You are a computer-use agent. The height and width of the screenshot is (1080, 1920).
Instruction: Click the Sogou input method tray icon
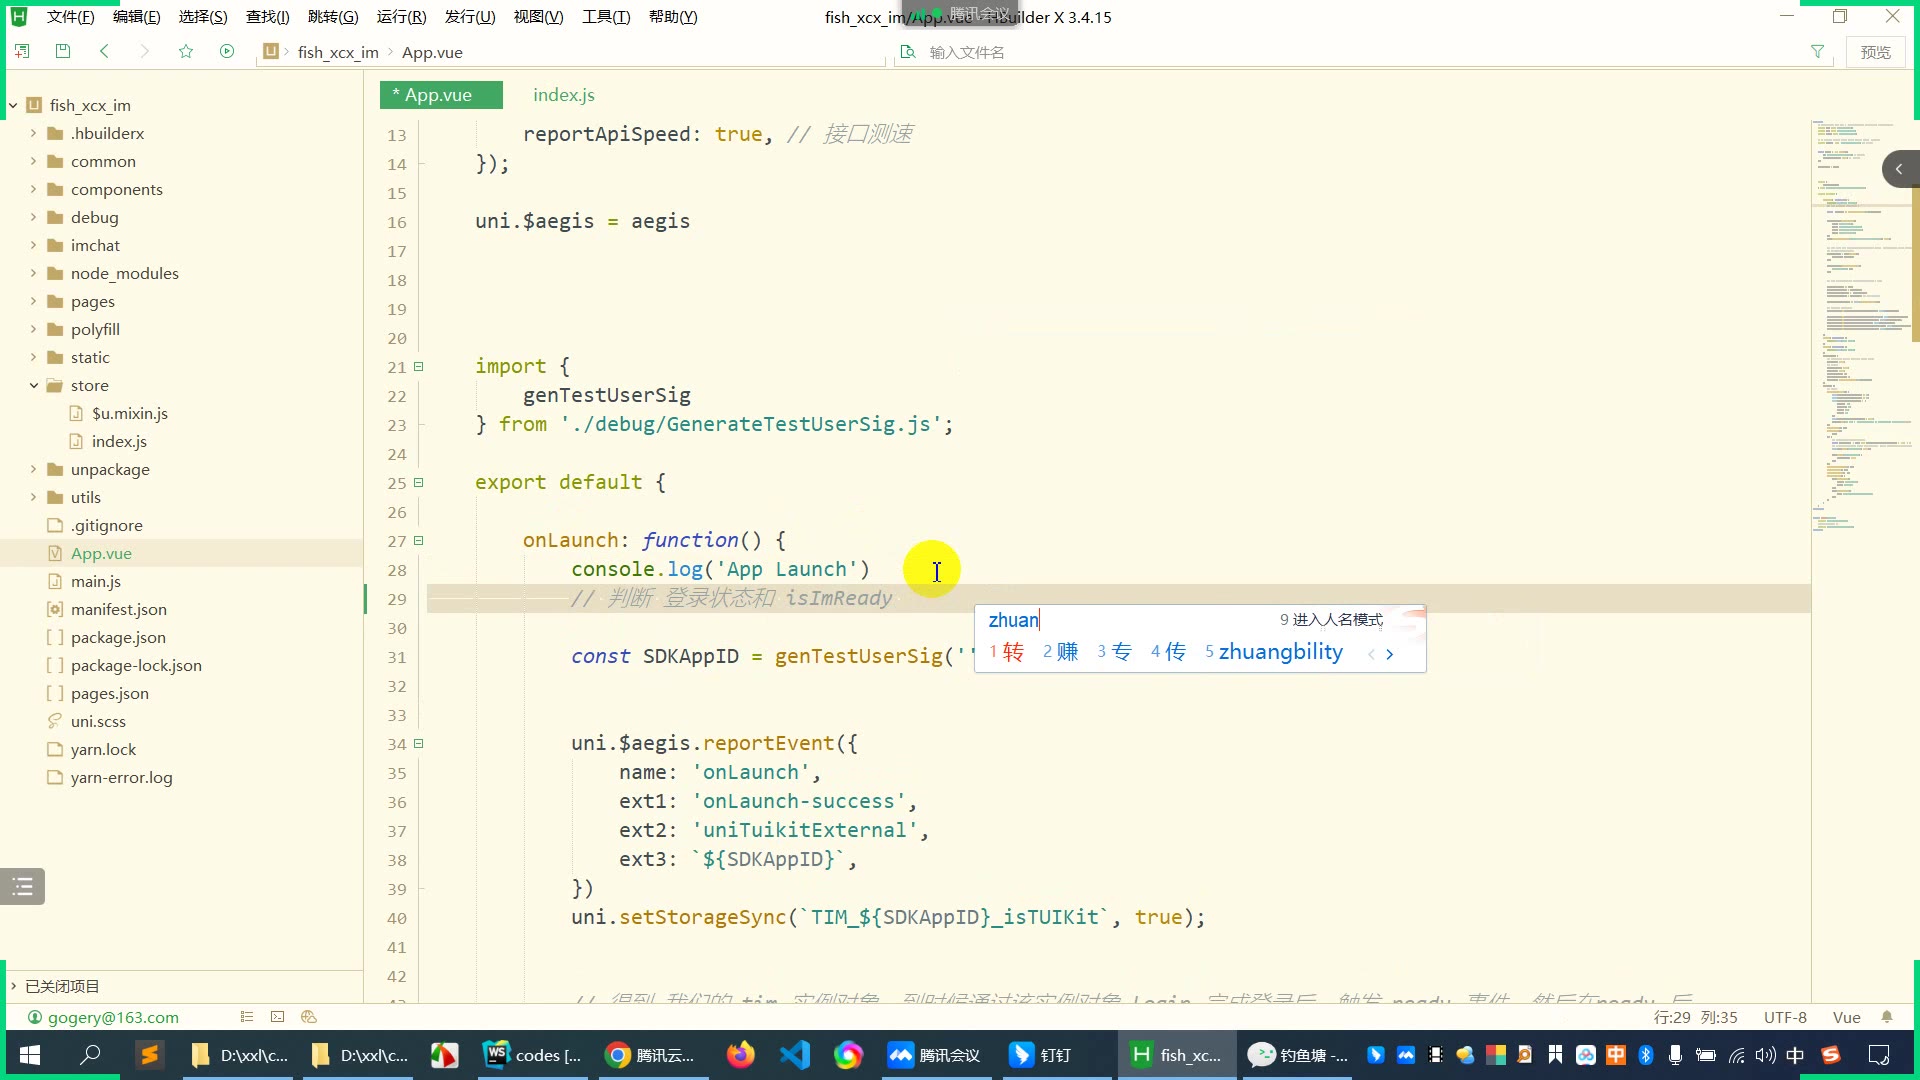1831,1055
